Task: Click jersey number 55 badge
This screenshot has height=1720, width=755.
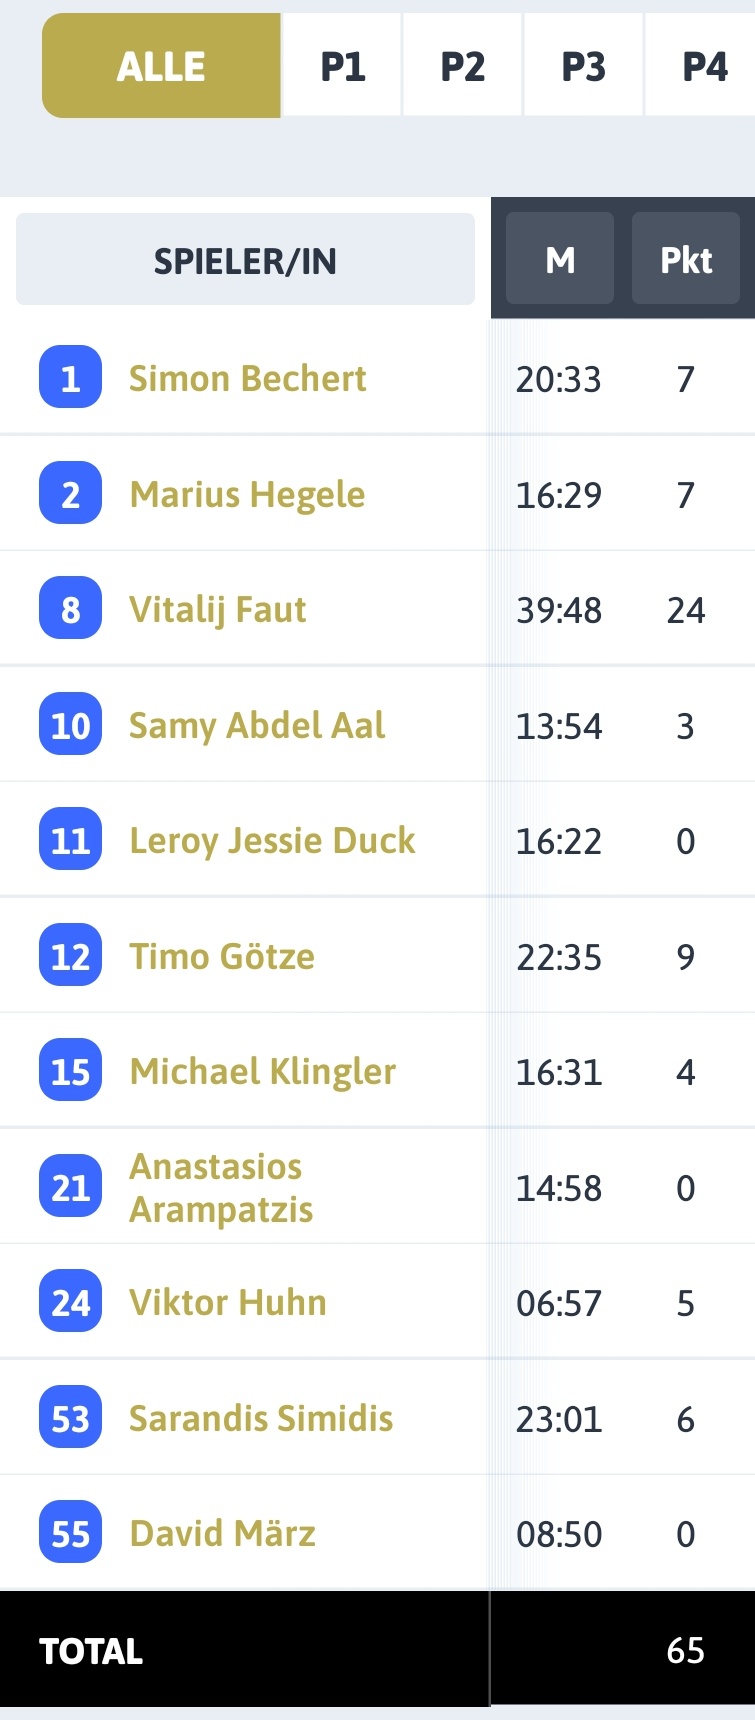Action: point(70,1533)
